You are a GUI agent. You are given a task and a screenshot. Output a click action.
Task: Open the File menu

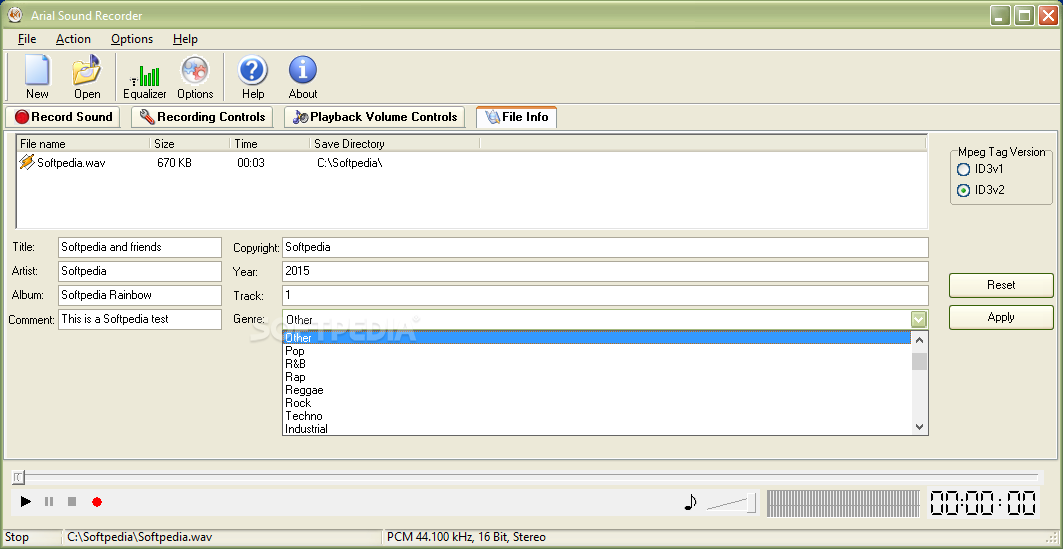point(27,39)
